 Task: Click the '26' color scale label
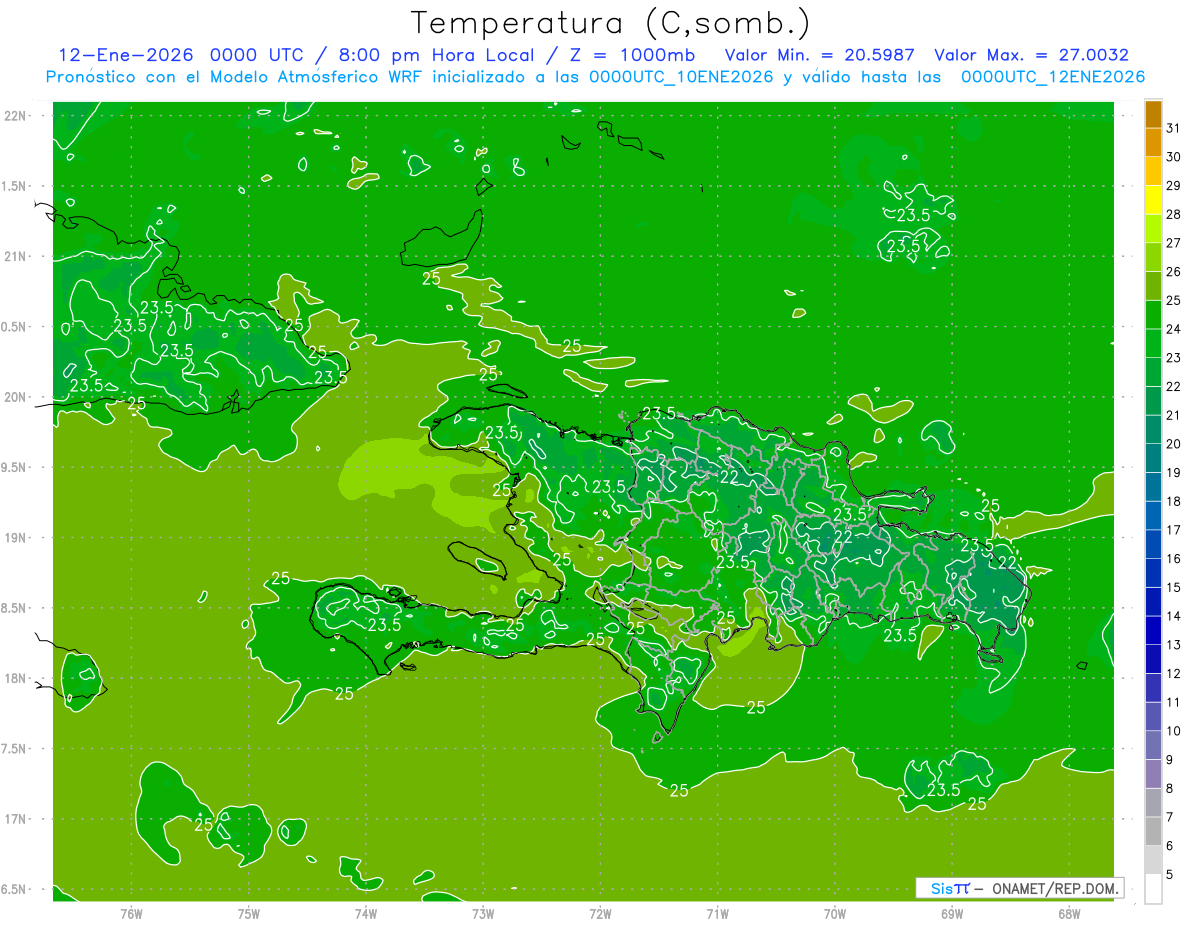1173,272
